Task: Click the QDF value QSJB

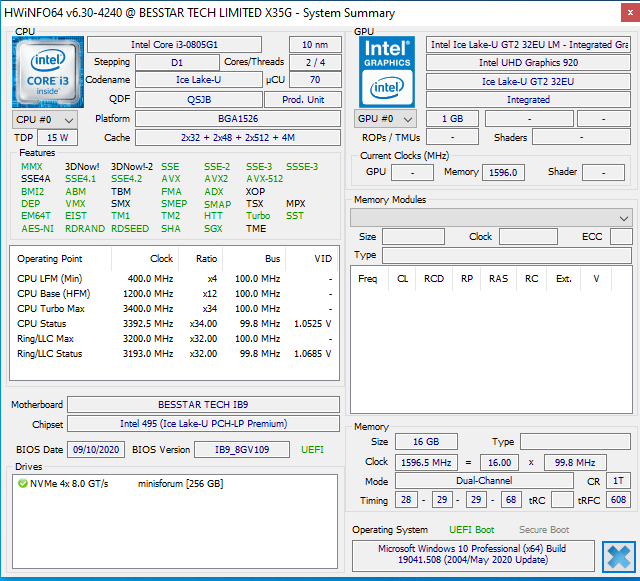Action: coord(198,100)
